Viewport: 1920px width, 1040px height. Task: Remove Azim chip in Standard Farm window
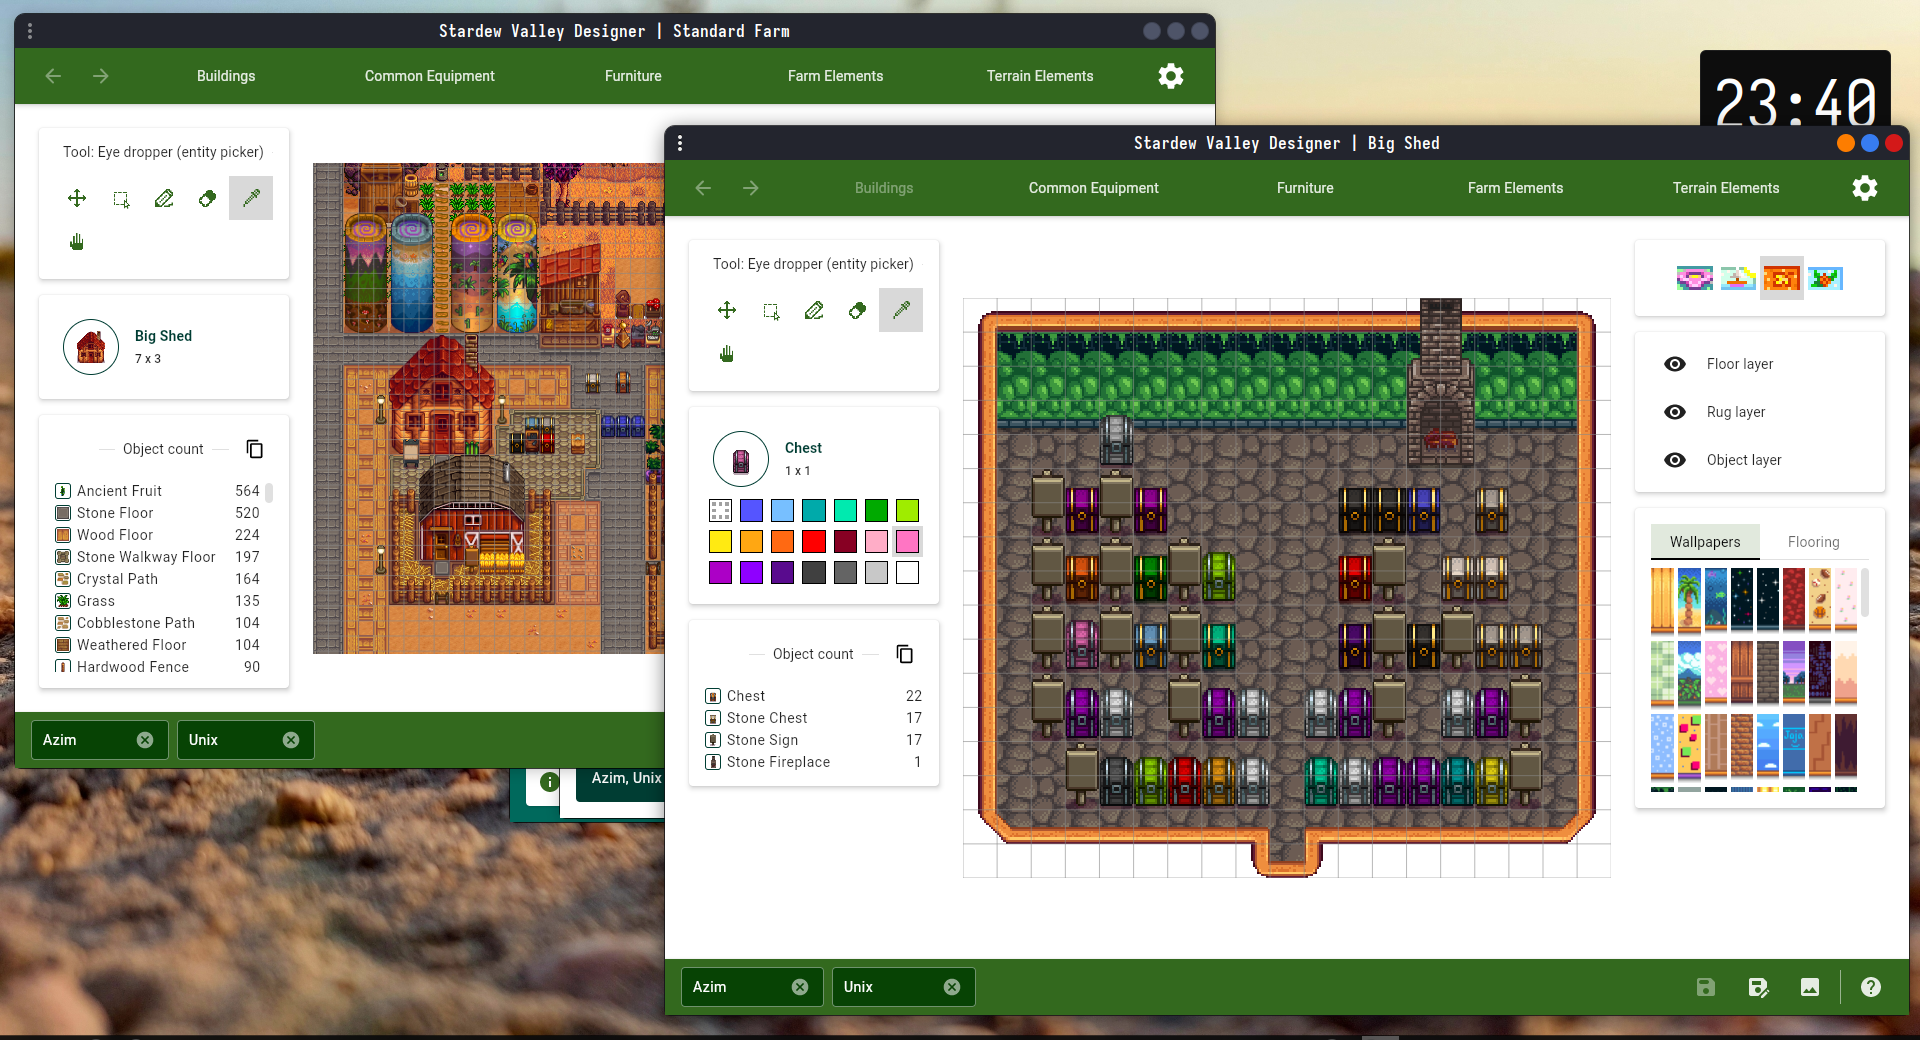(x=145, y=740)
